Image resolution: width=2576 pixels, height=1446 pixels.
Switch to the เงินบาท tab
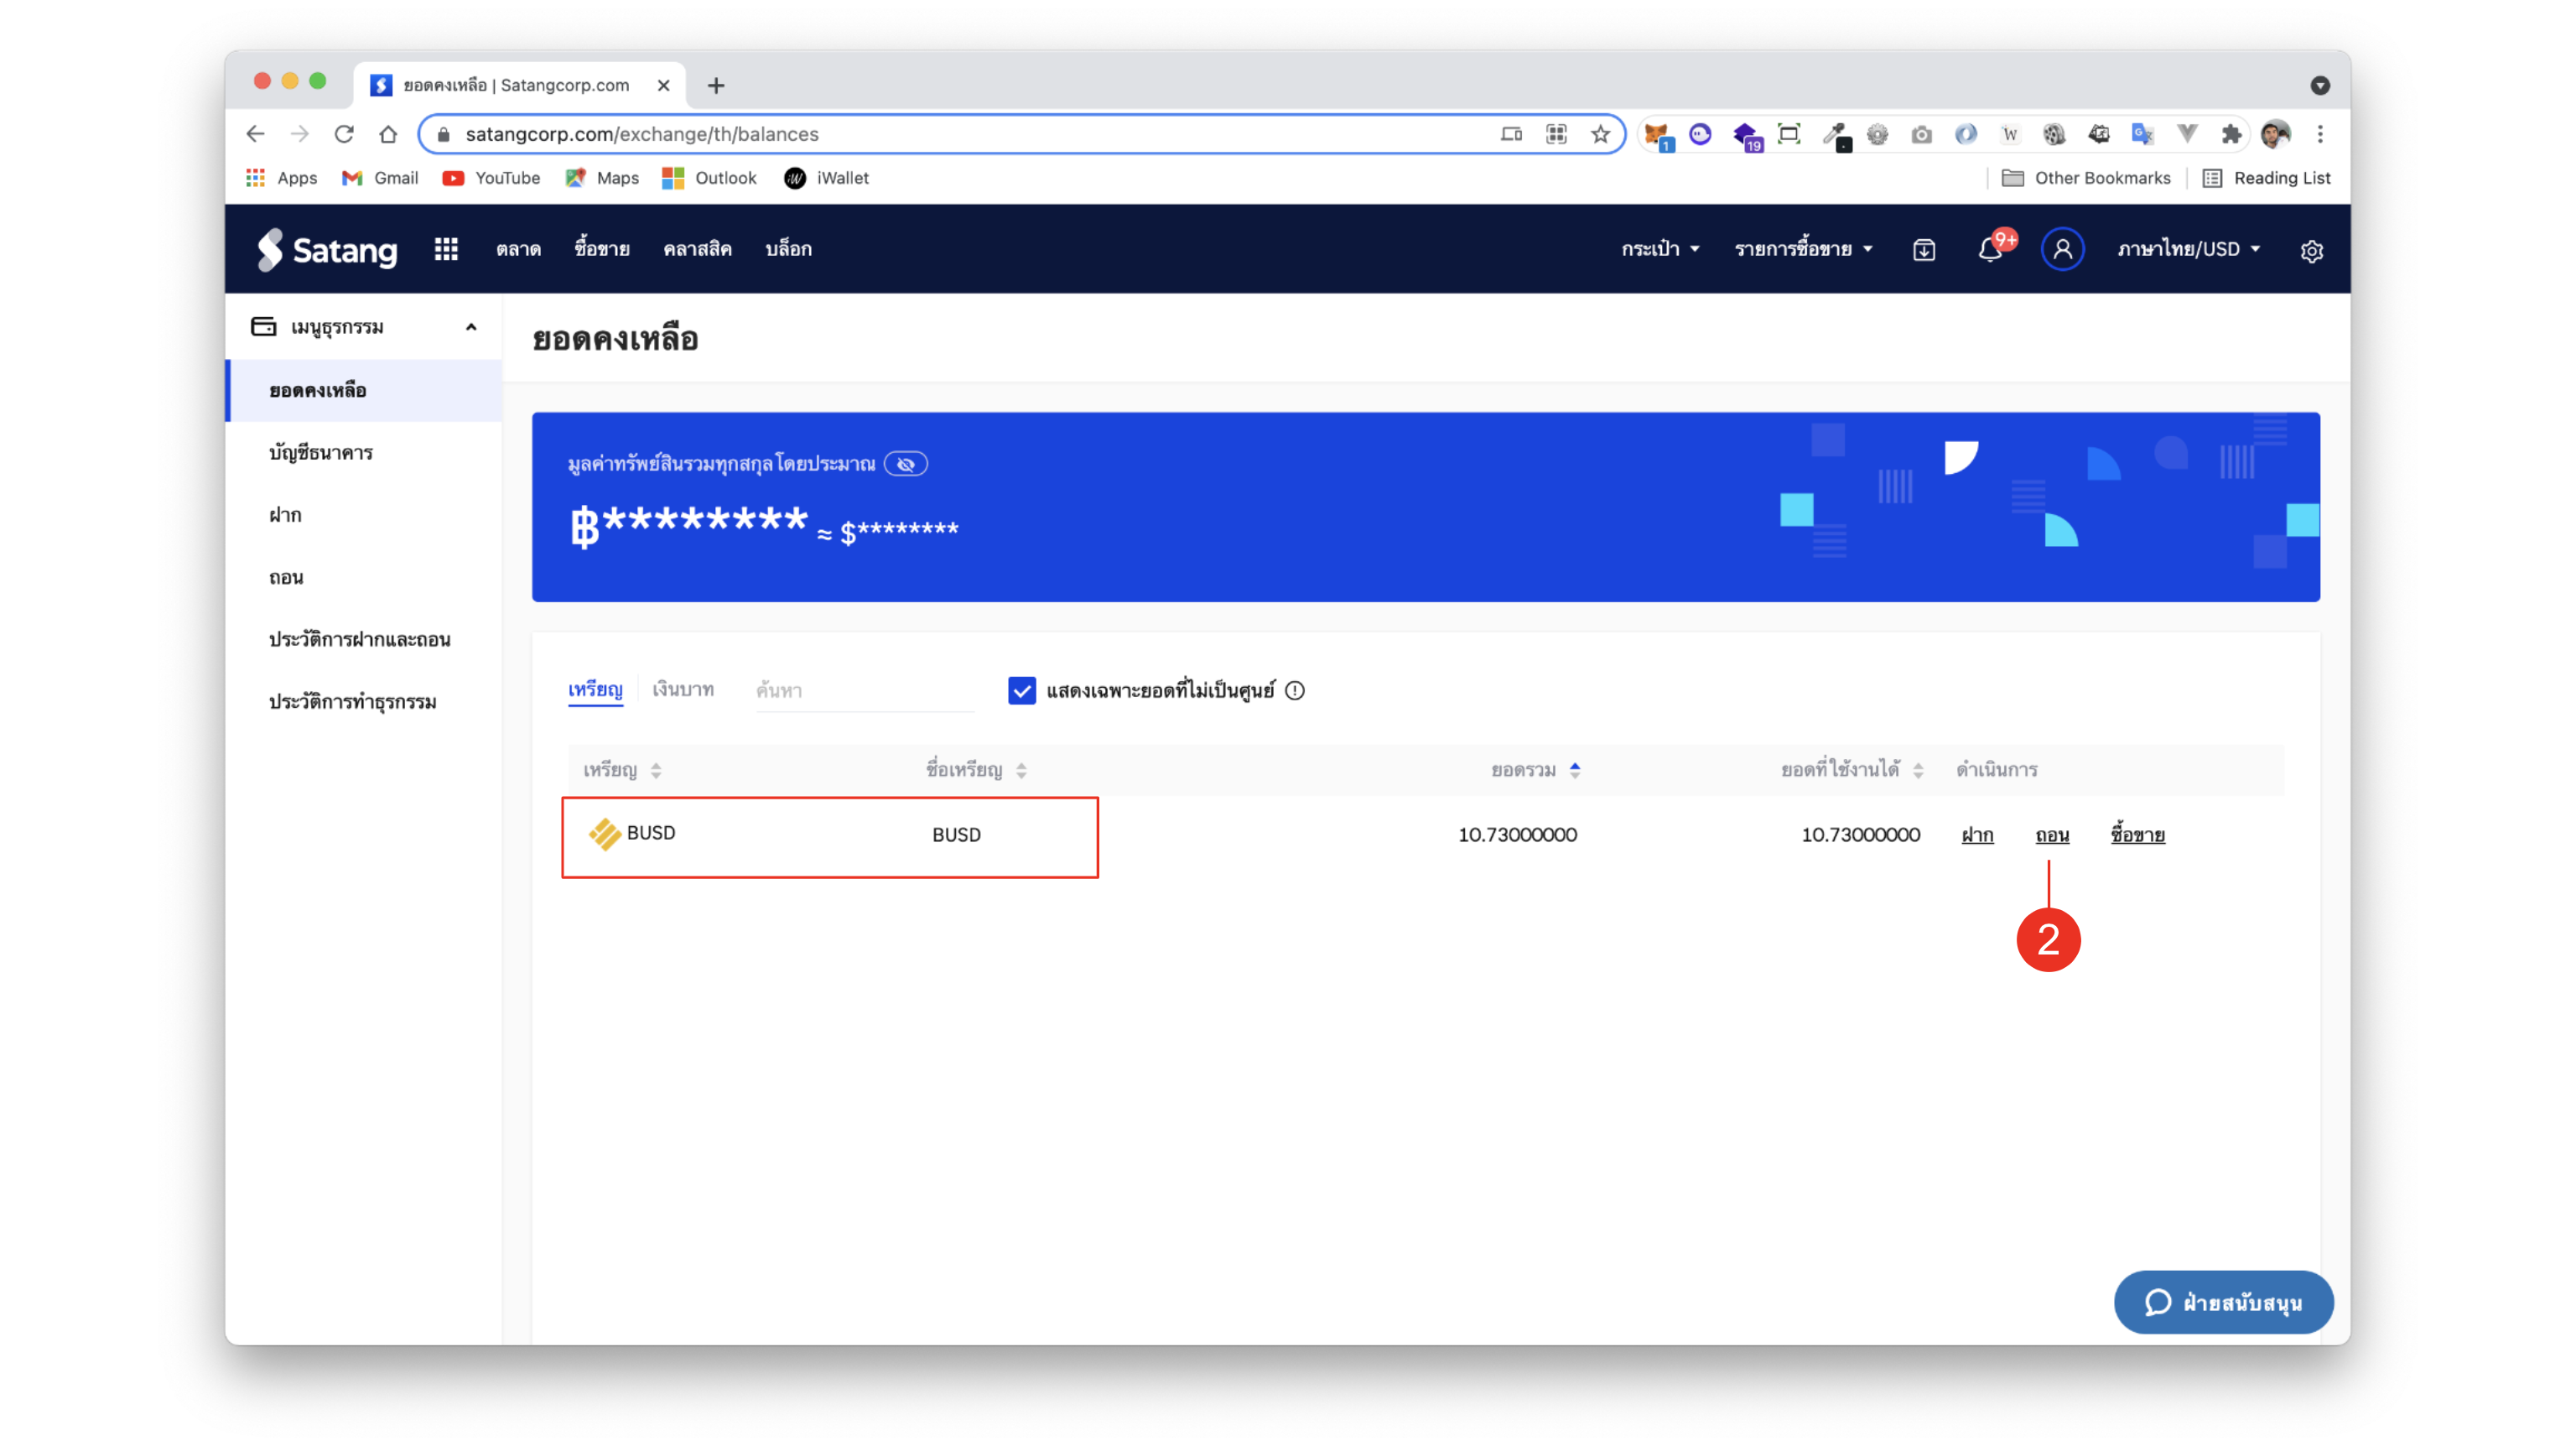(683, 689)
